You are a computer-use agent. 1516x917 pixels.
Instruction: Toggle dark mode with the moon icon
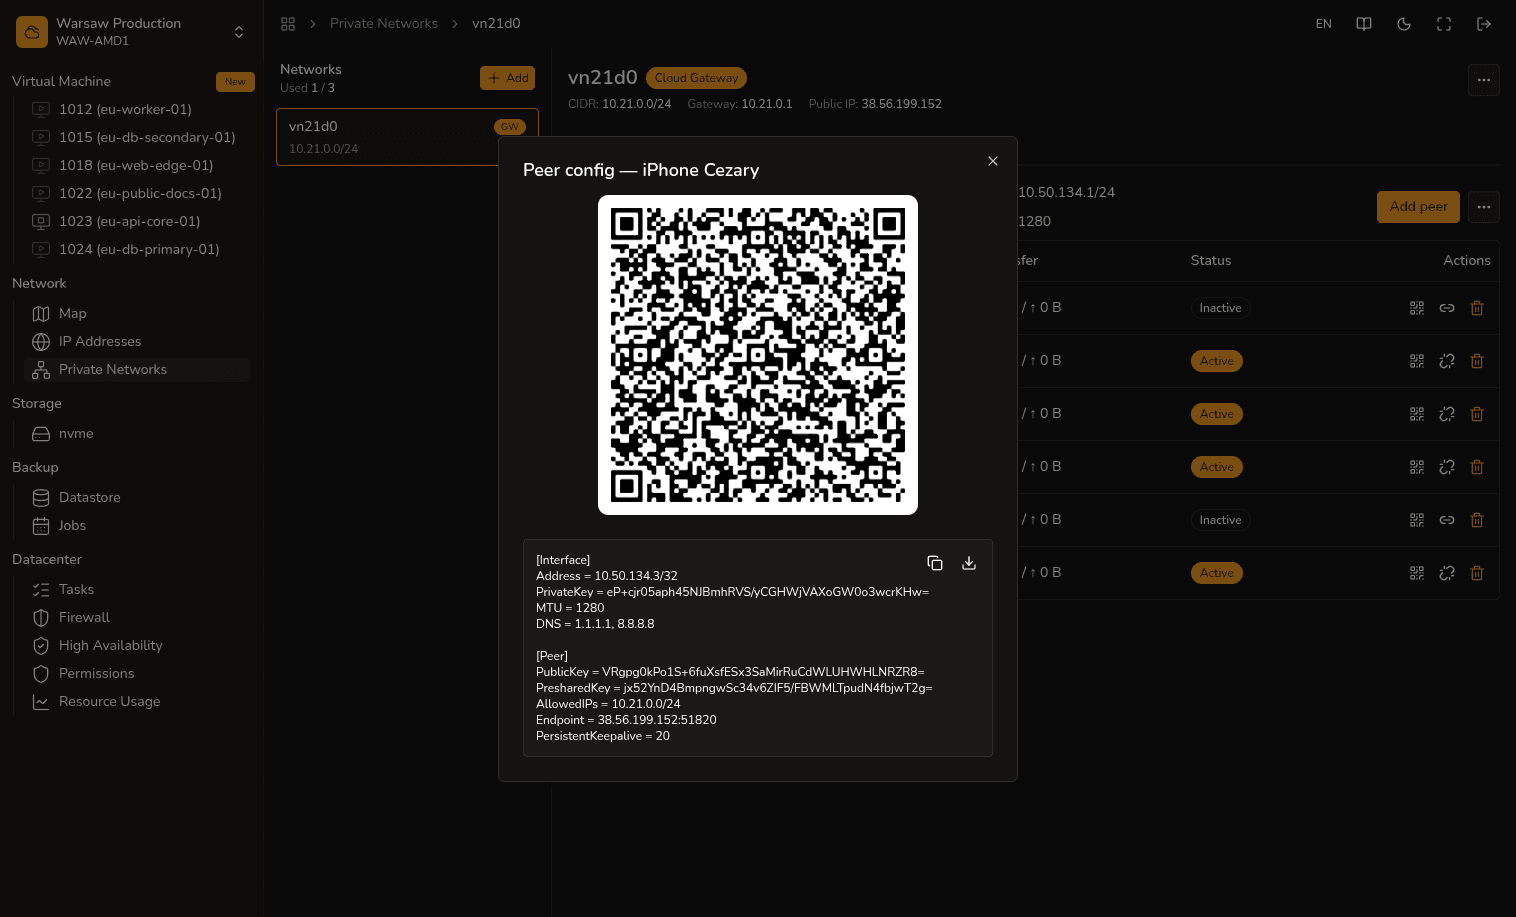coord(1404,24)
